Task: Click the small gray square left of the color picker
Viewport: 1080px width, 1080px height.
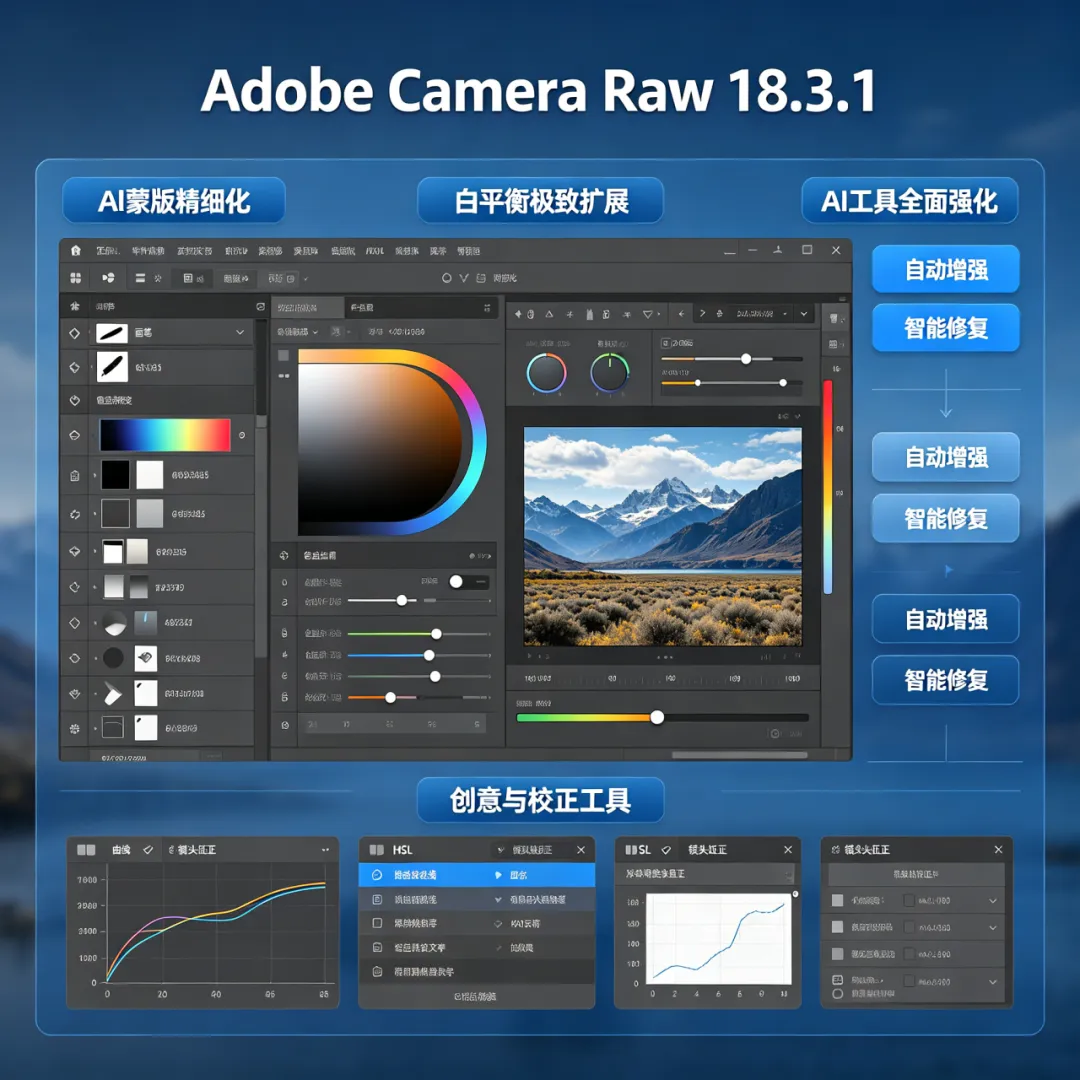Action: 283,355
